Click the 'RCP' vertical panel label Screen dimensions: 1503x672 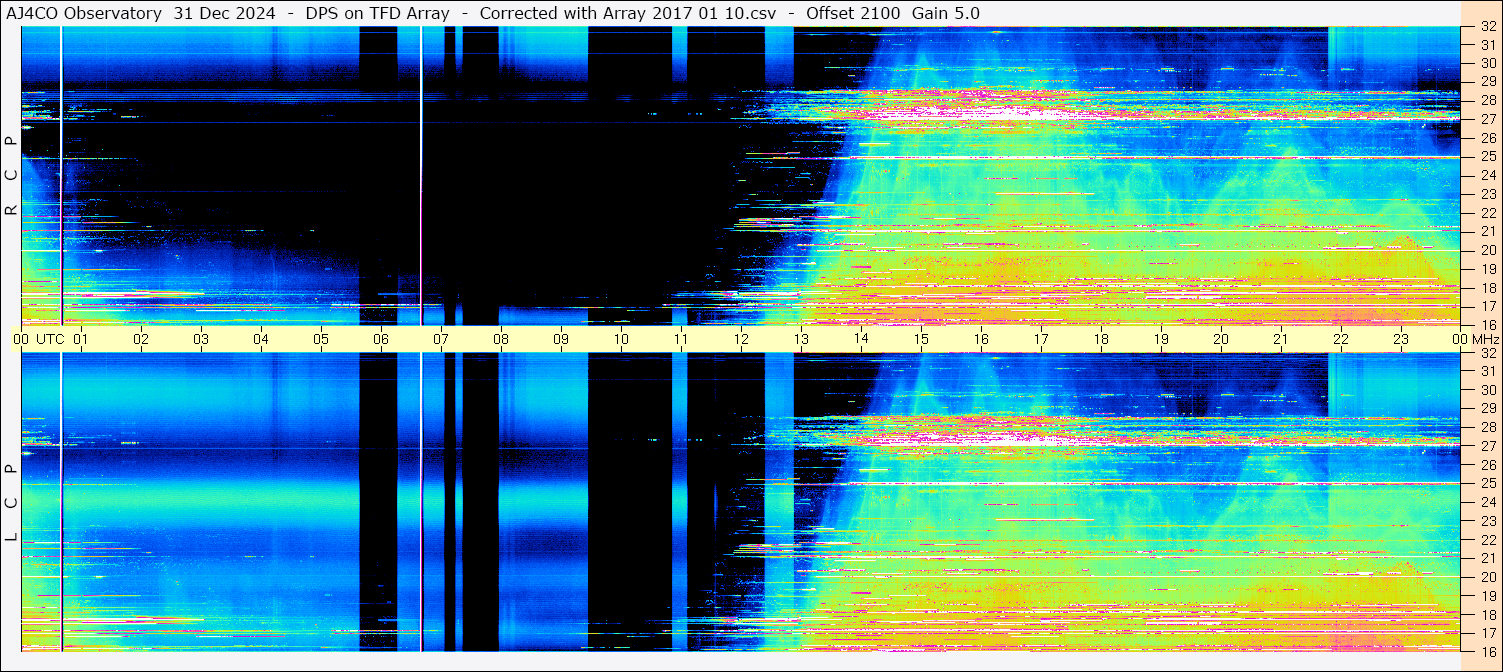[12, 176]
